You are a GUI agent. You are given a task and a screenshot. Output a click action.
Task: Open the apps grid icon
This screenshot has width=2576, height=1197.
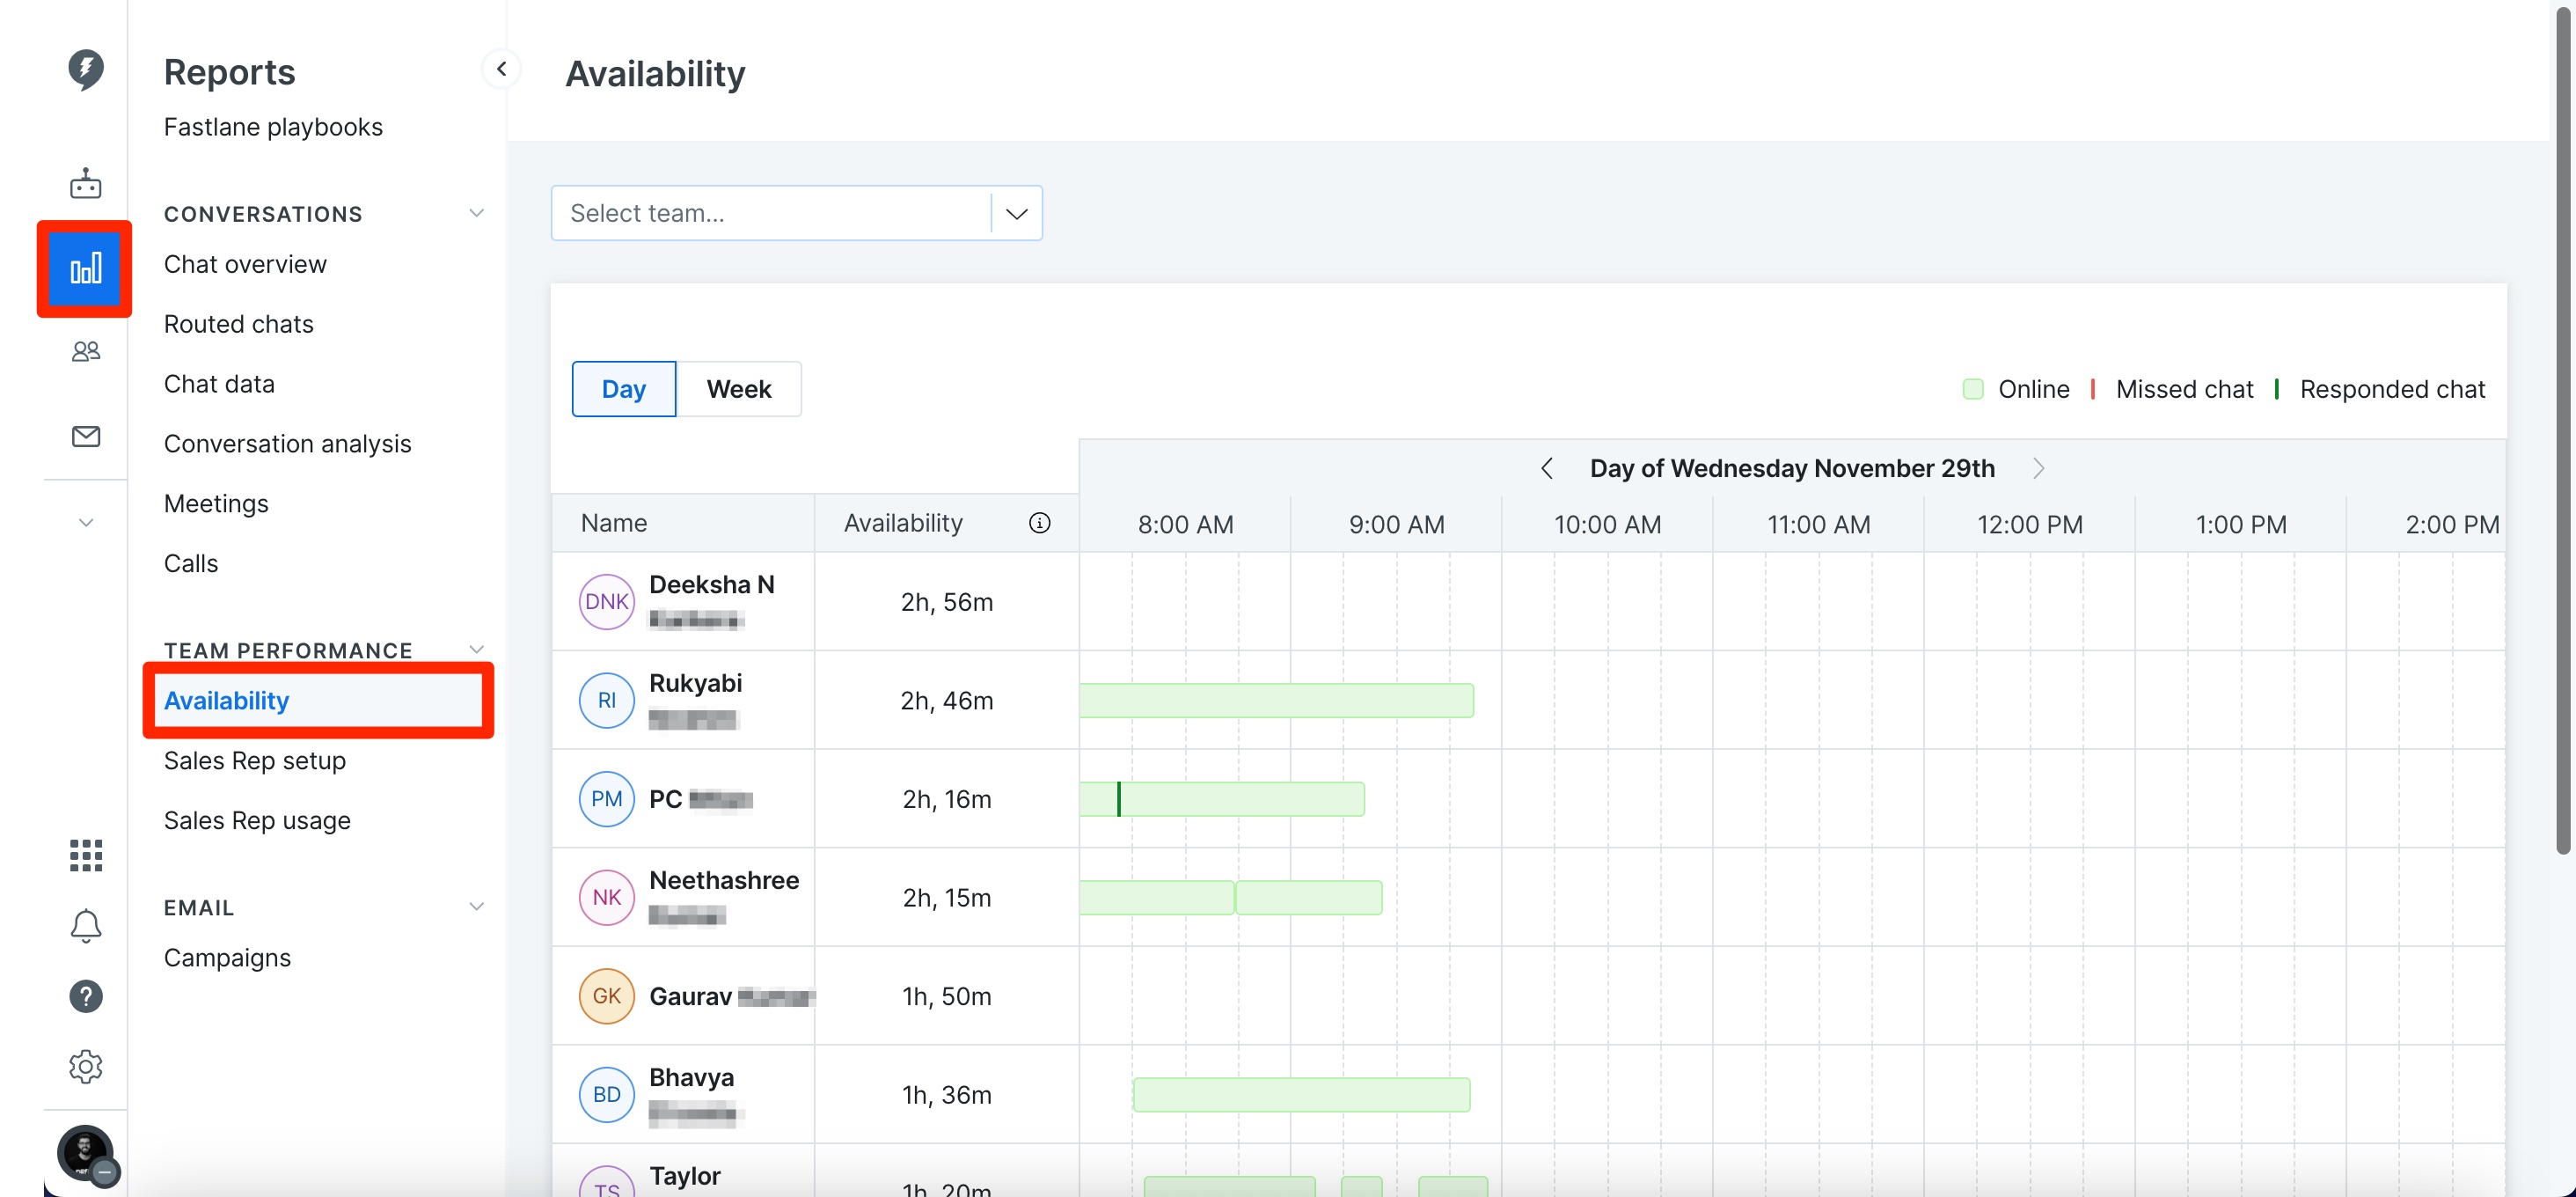[x=86, y=855]
